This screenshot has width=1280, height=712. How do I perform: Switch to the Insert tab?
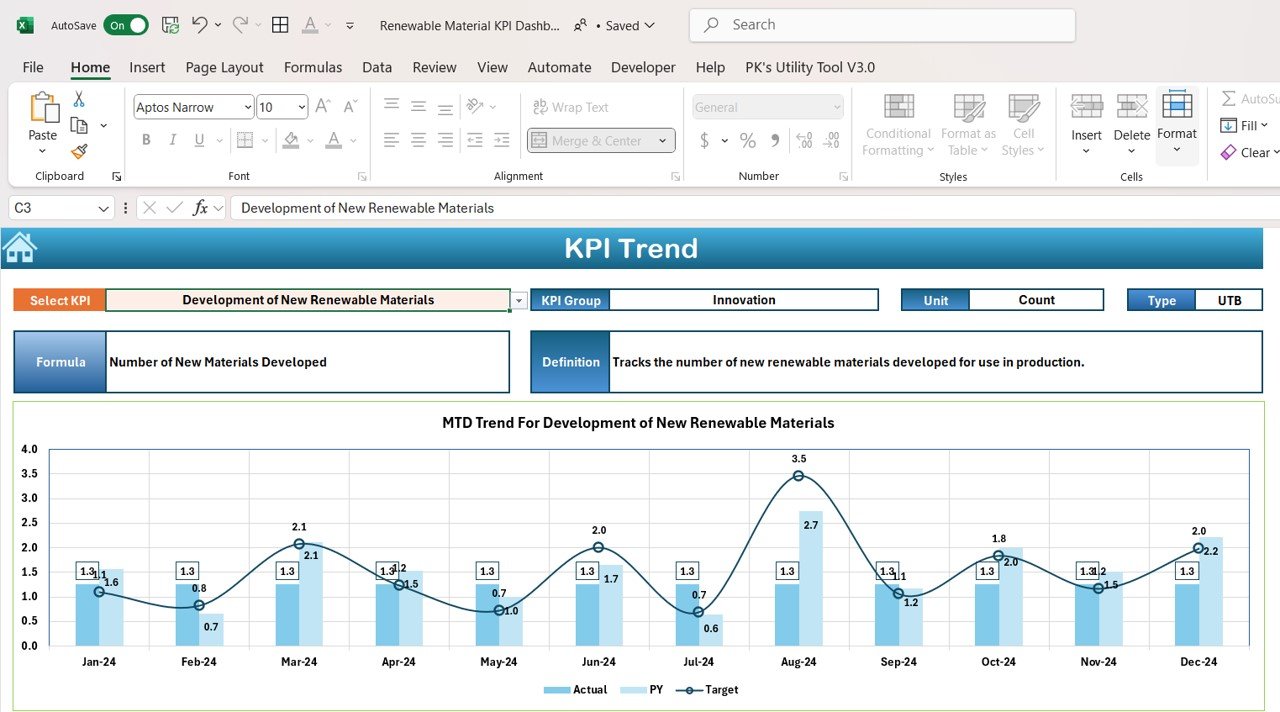pyautogui.click(x=147, y=67)
